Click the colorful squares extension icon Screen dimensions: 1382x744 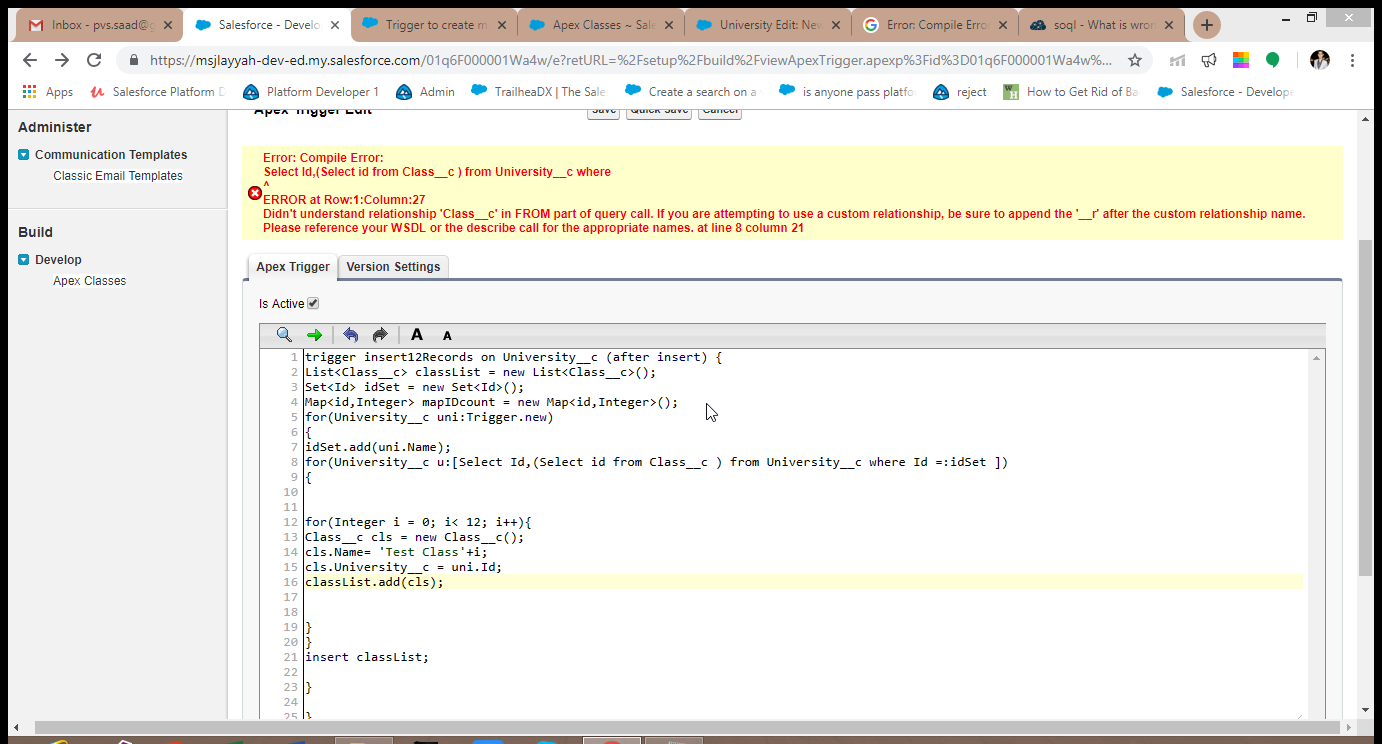point(1240,60)
